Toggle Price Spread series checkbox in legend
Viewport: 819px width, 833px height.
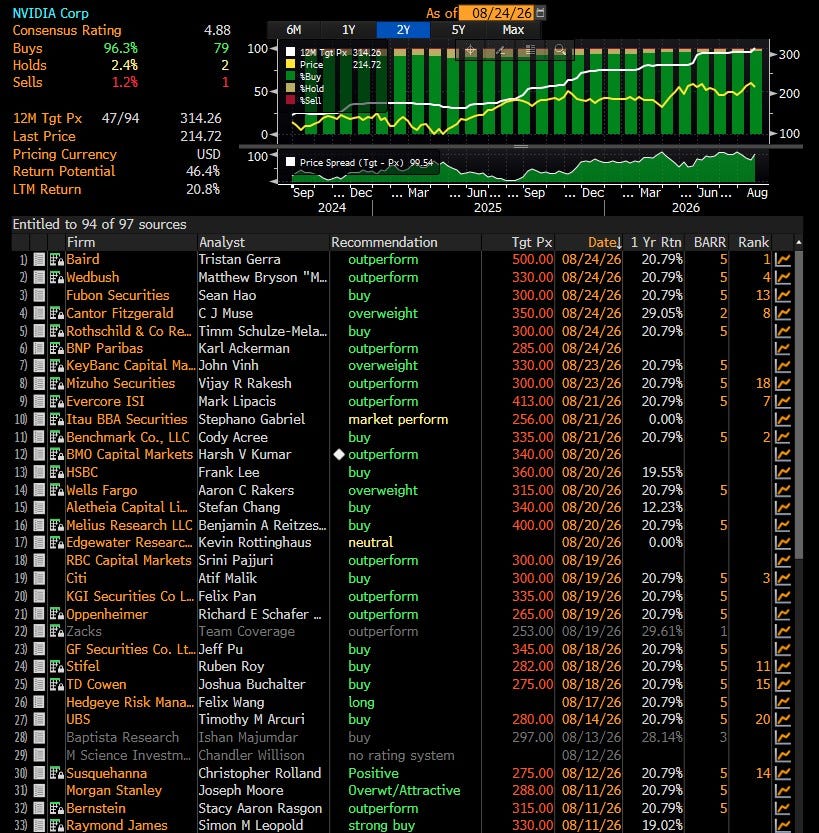click(x=291, y=162)
